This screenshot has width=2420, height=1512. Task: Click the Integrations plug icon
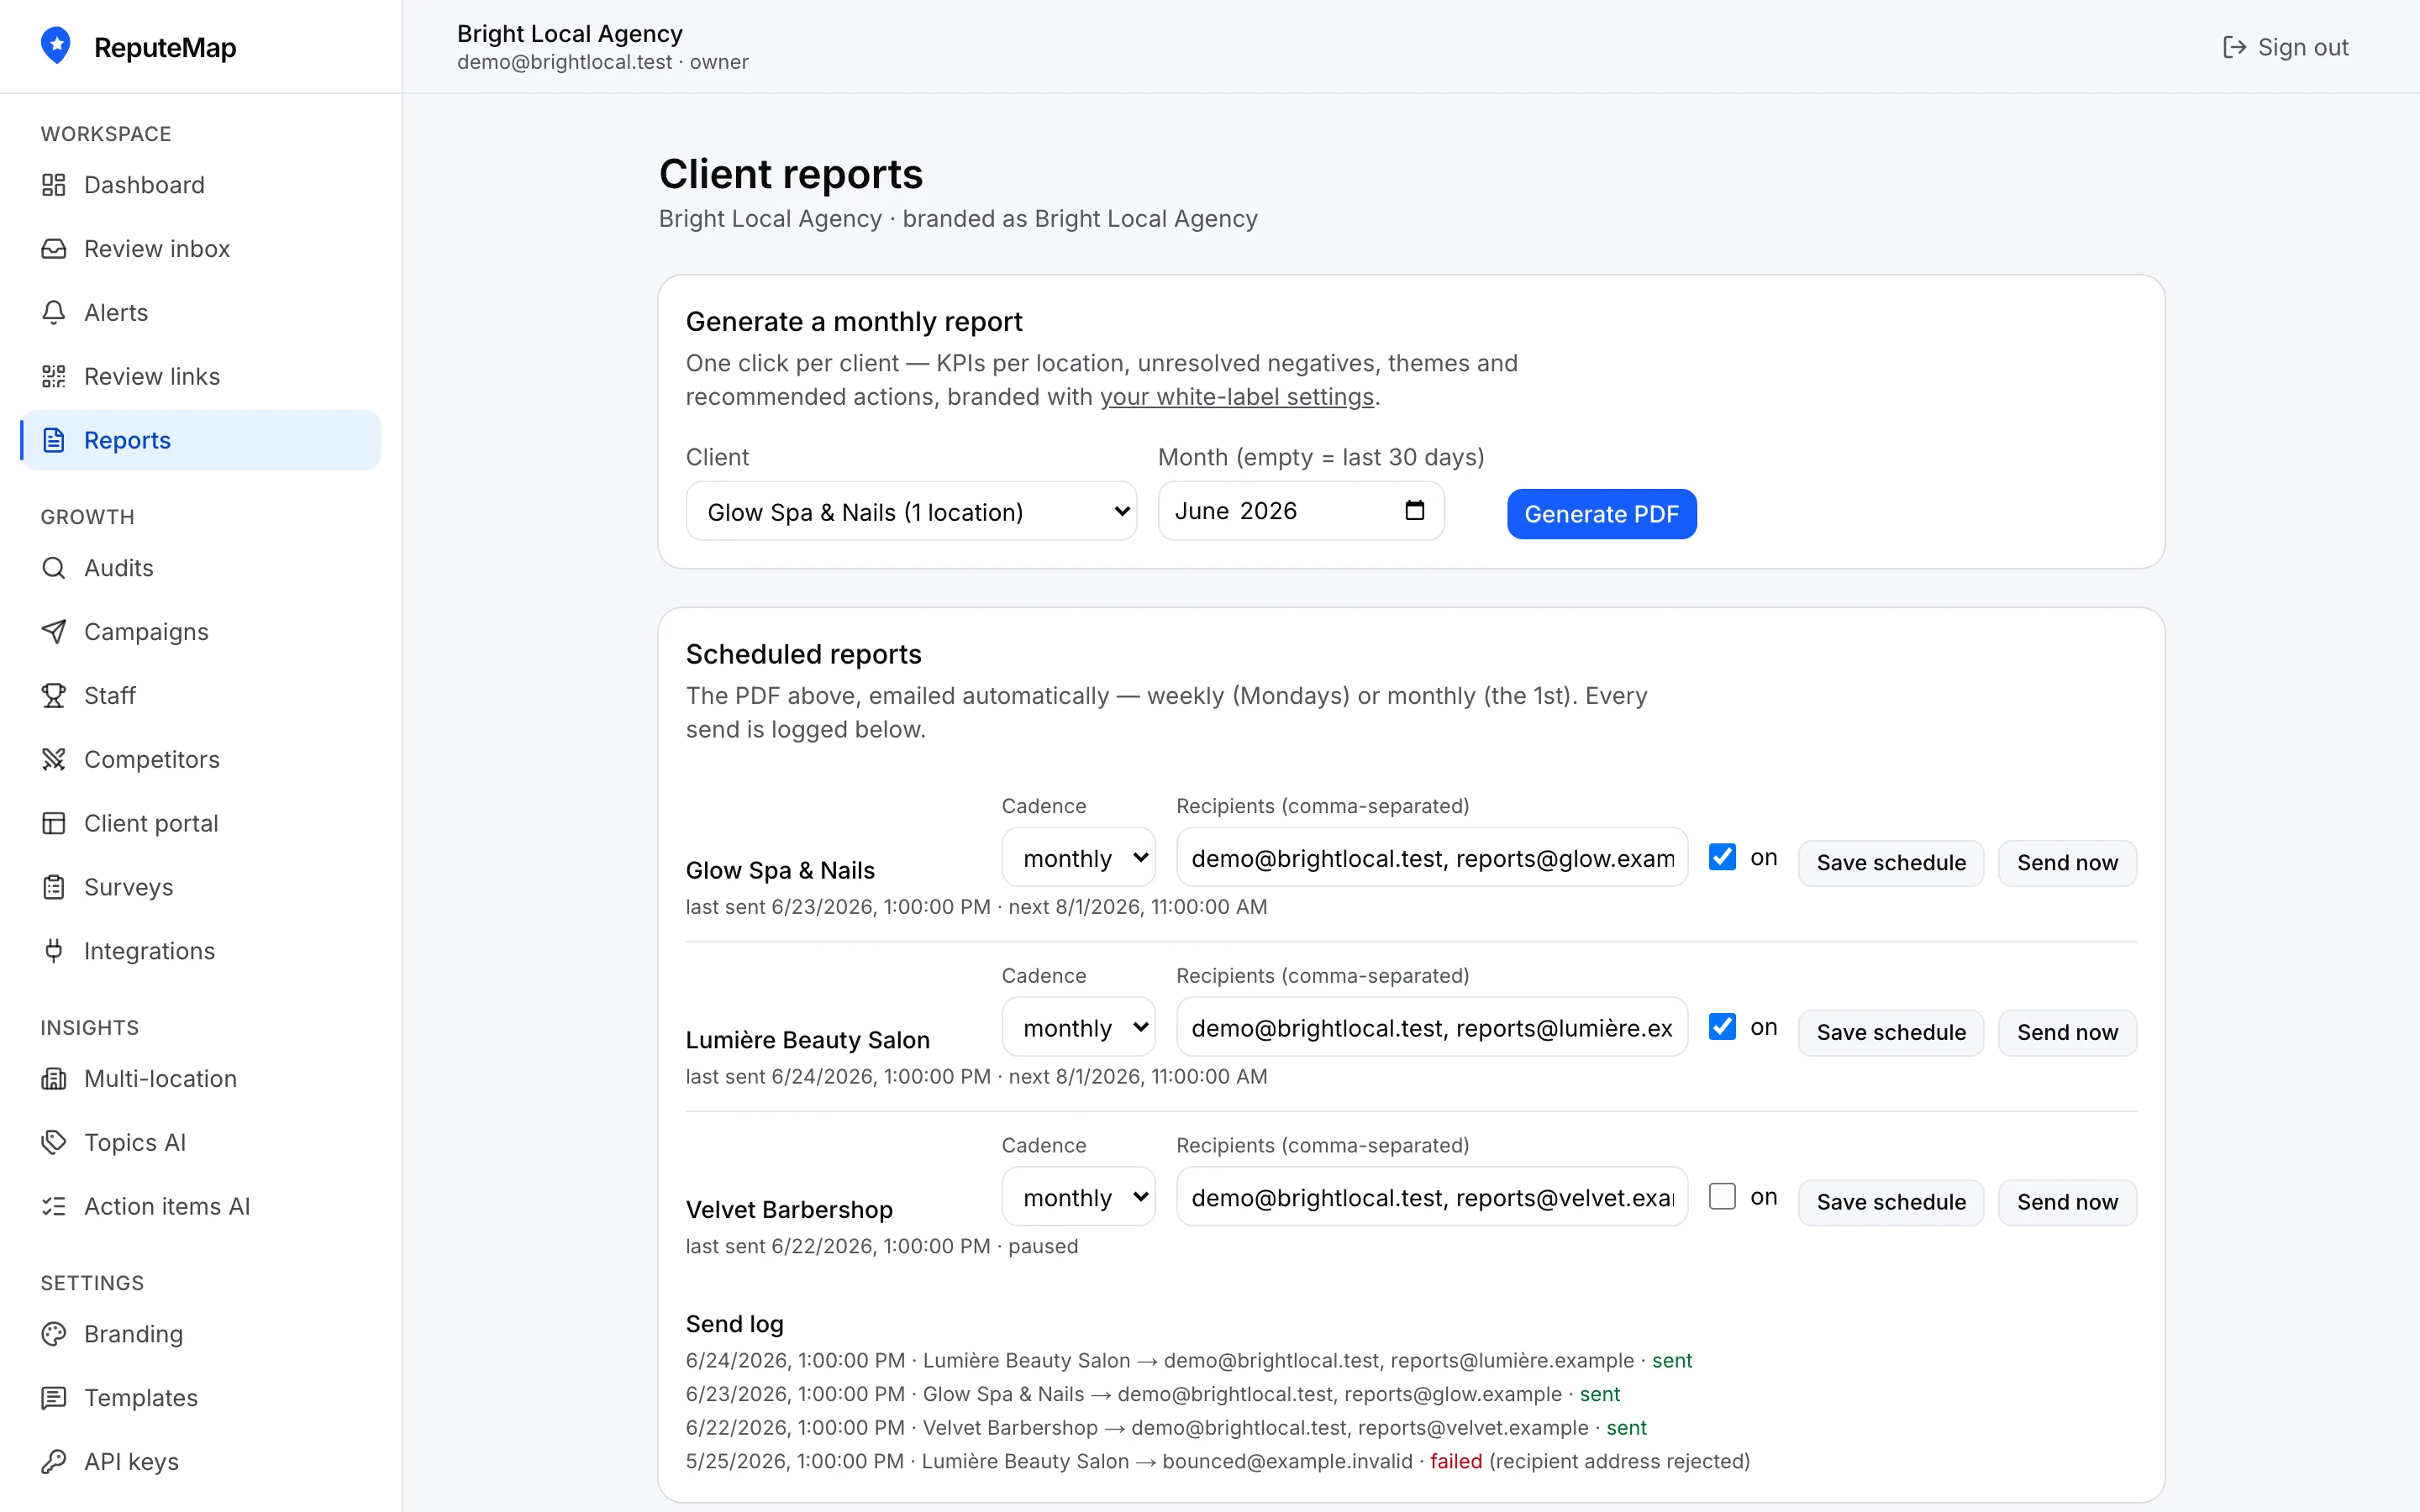tap(54, 951)
